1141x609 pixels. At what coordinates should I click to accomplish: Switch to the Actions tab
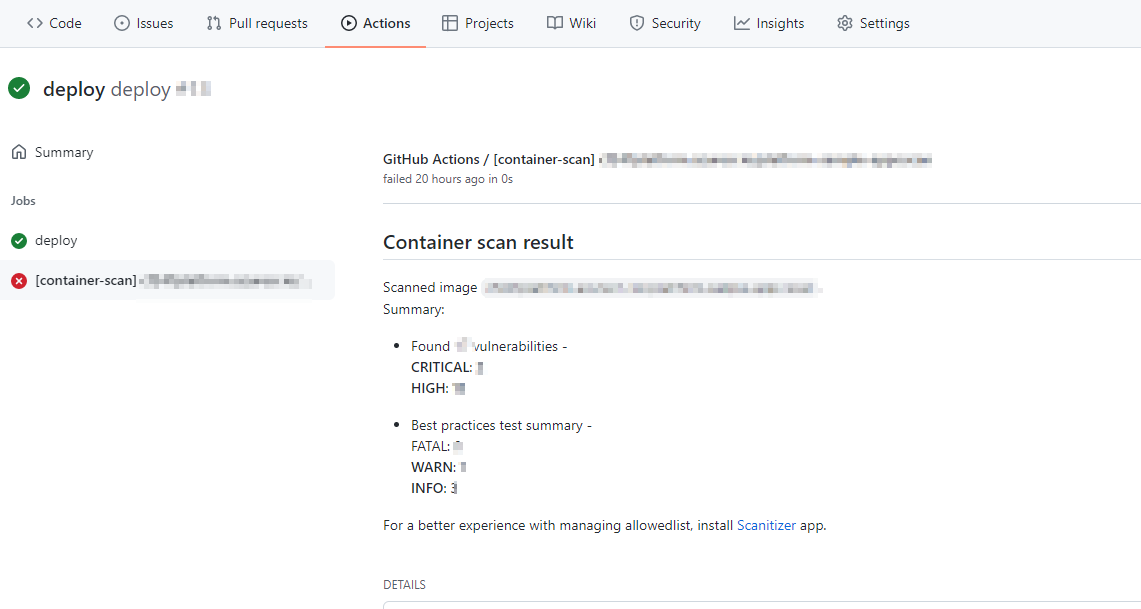375,23
